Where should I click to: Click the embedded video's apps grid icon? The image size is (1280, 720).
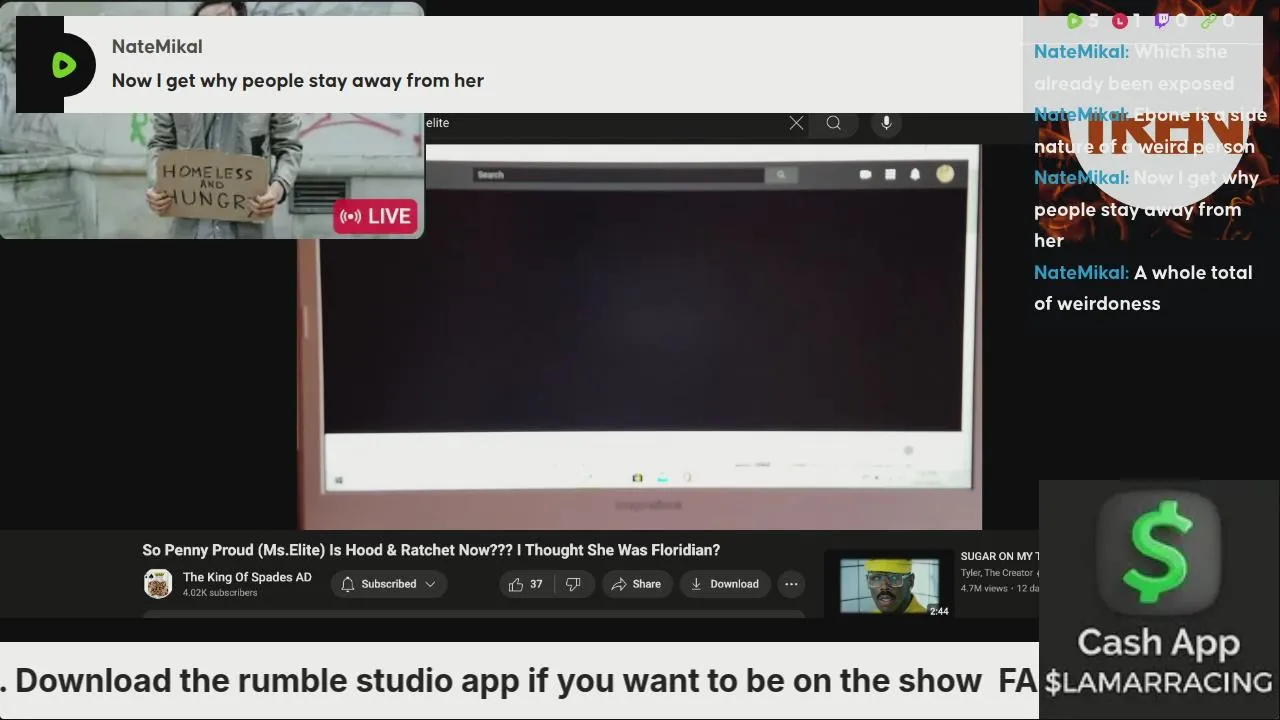click(890, 174)
